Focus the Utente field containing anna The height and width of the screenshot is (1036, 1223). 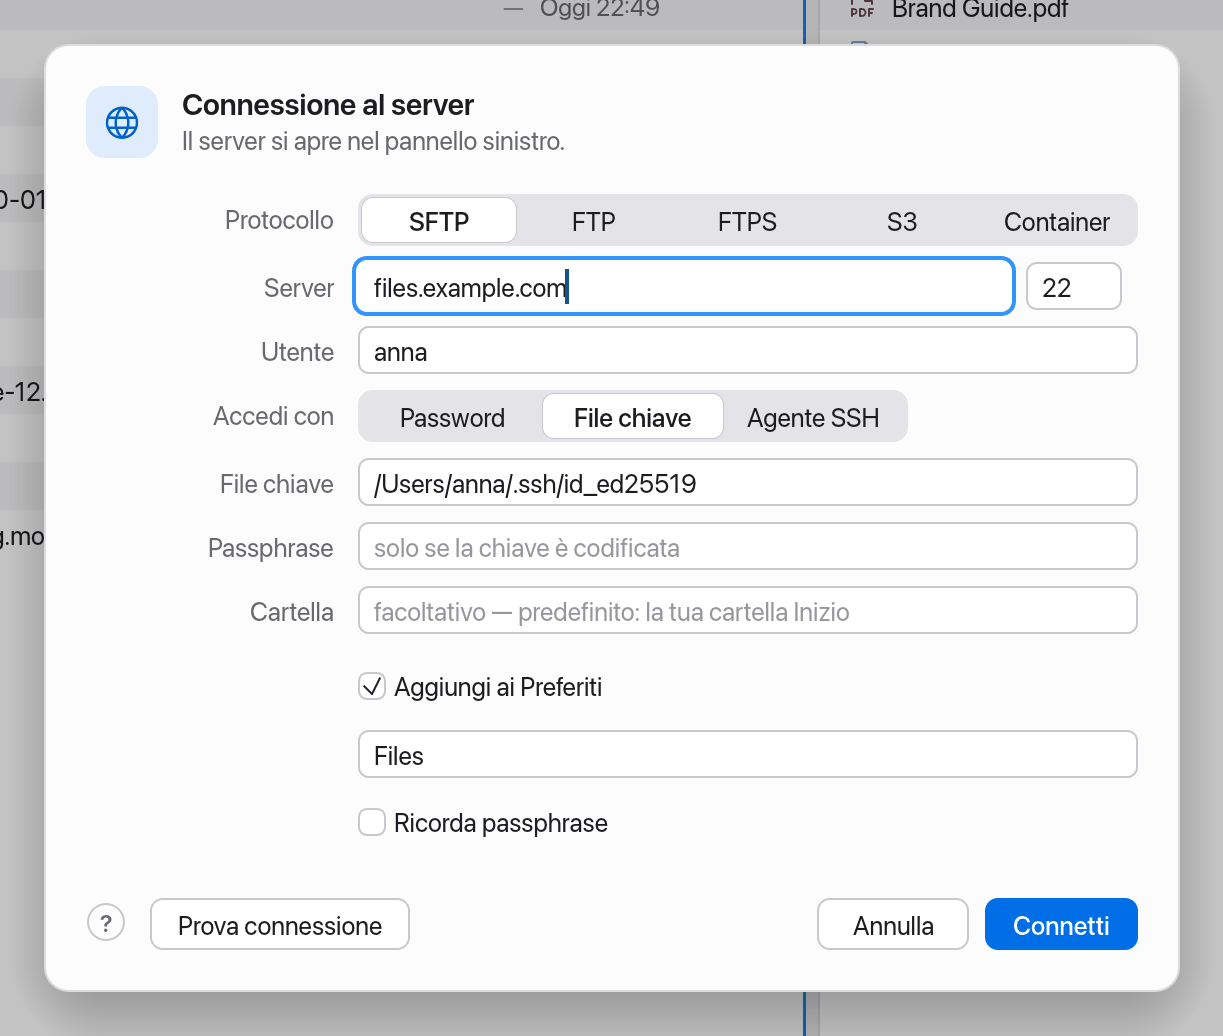click(x=748, y=351)
